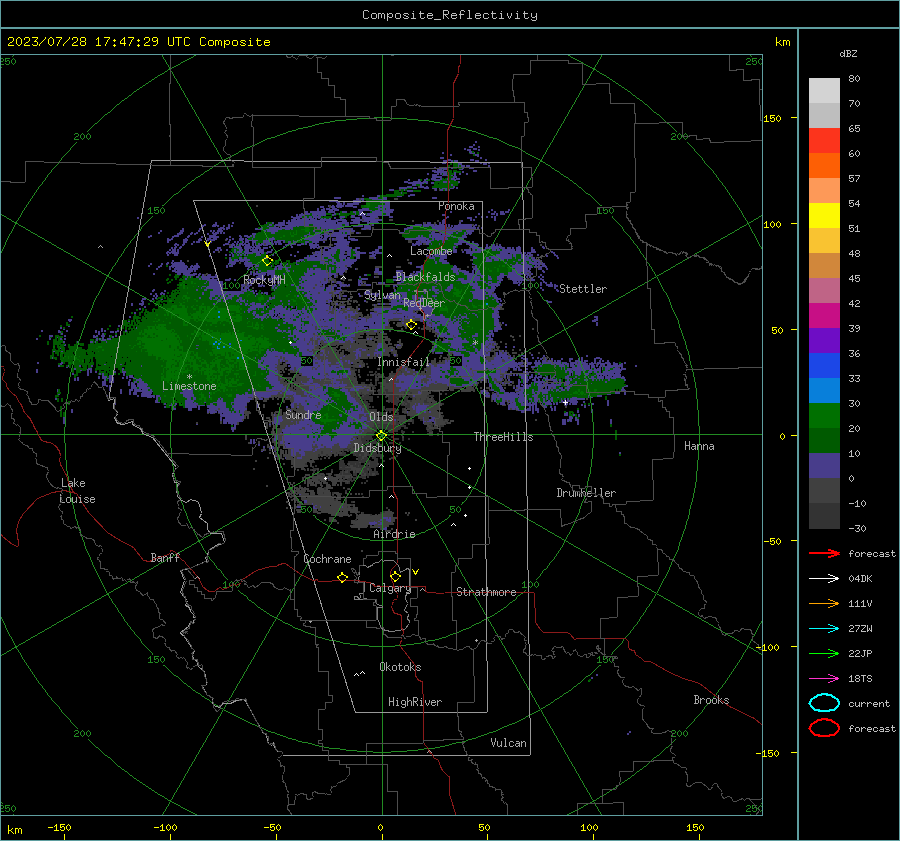Click the RedDeer city label

pos(424,303)
